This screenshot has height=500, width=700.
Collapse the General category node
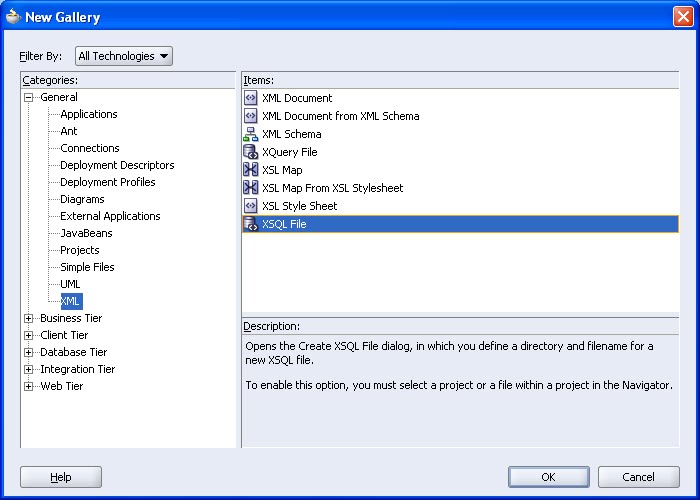pyautogui.click(x=29, y=97)
